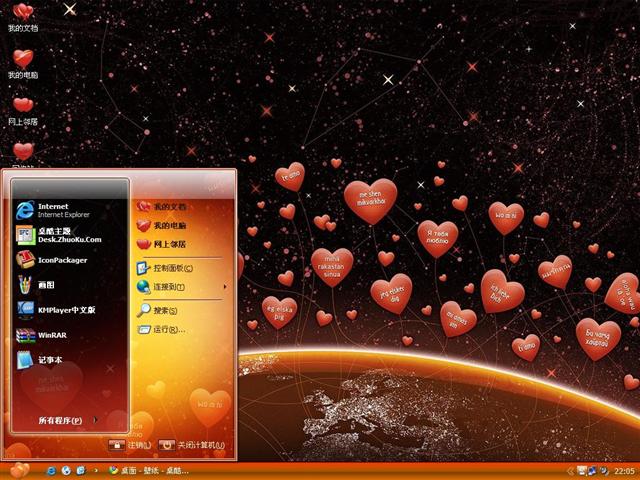Screen dimensions: 640x480
Task: Open 控制面板(C) control panel
Action: pyautogui.click(x=165, y=268)
